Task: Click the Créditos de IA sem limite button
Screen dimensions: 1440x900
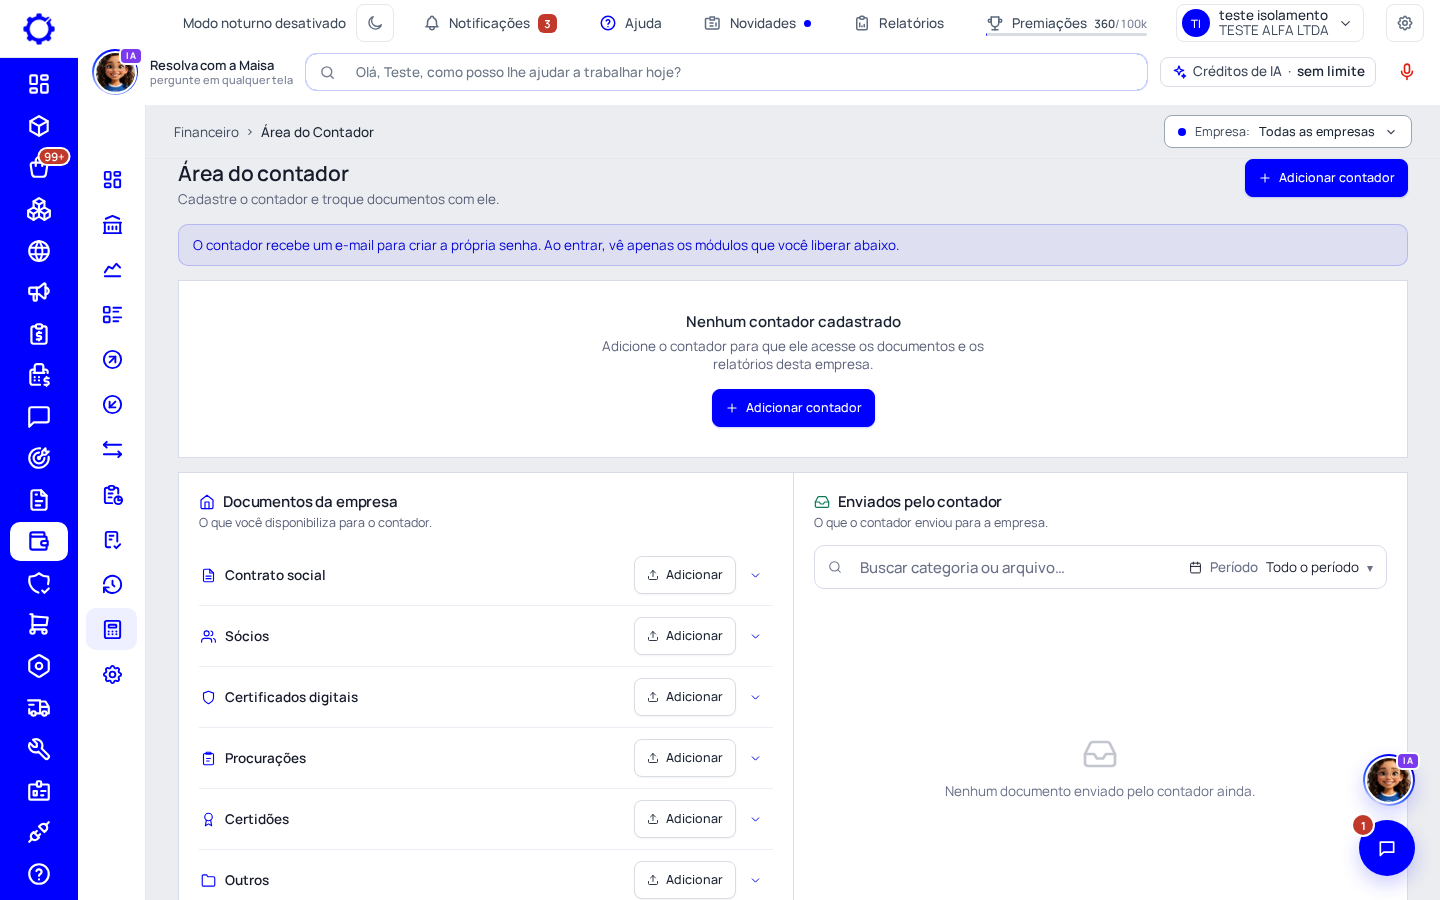Action: 1268,72
